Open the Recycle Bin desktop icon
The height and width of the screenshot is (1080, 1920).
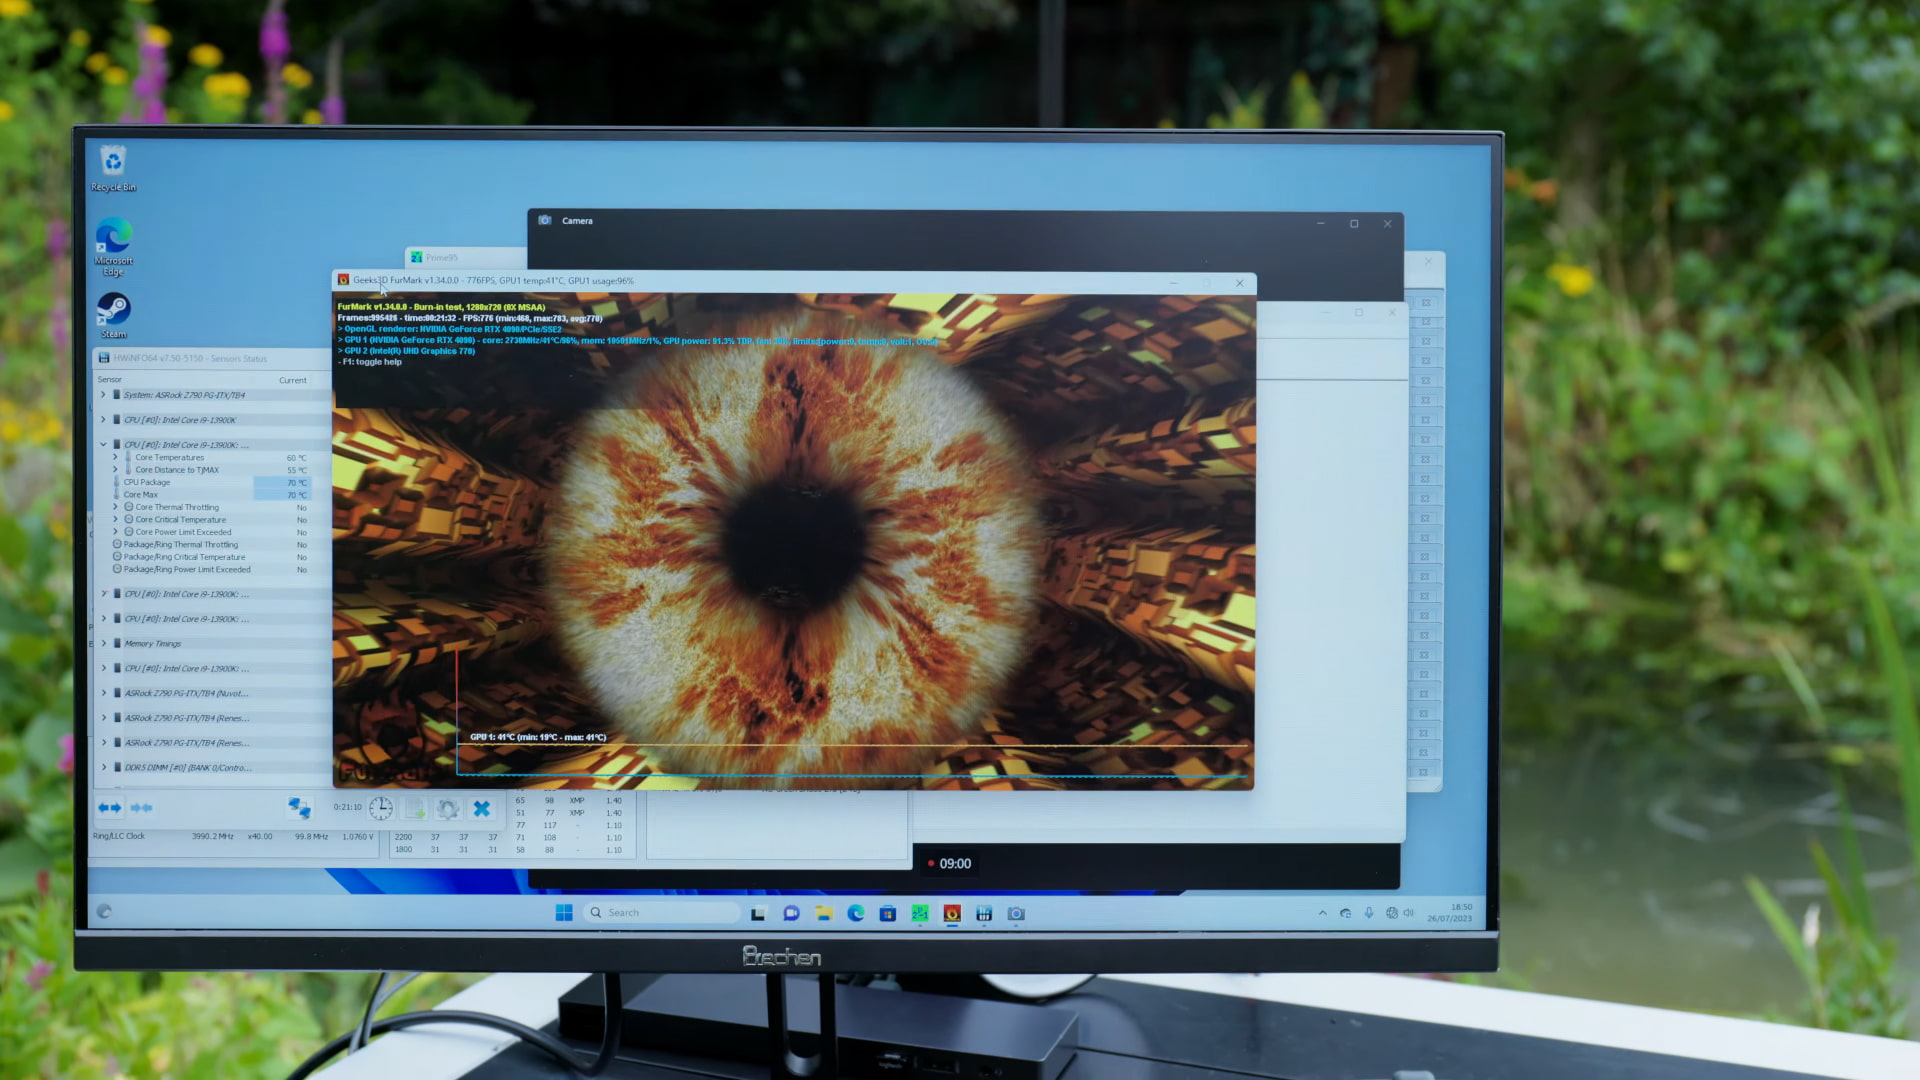(114, 168)
